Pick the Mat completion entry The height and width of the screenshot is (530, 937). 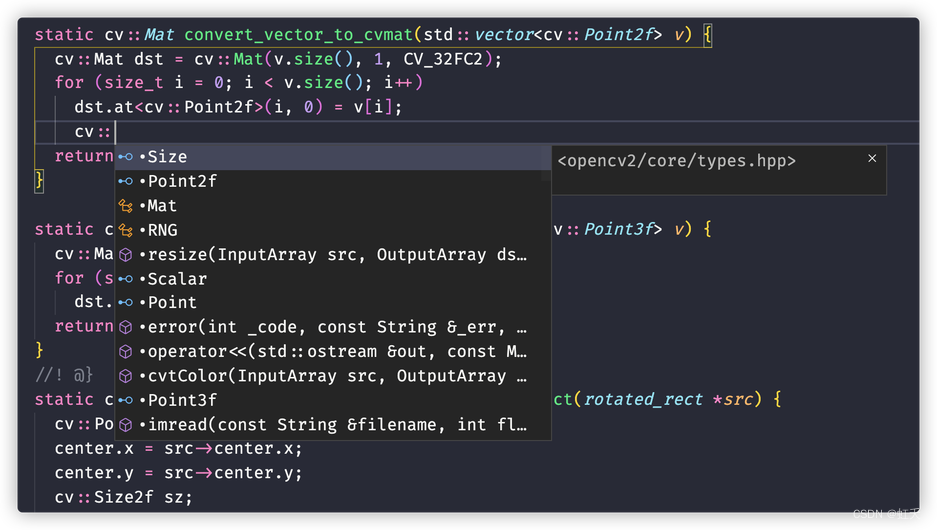332,206
